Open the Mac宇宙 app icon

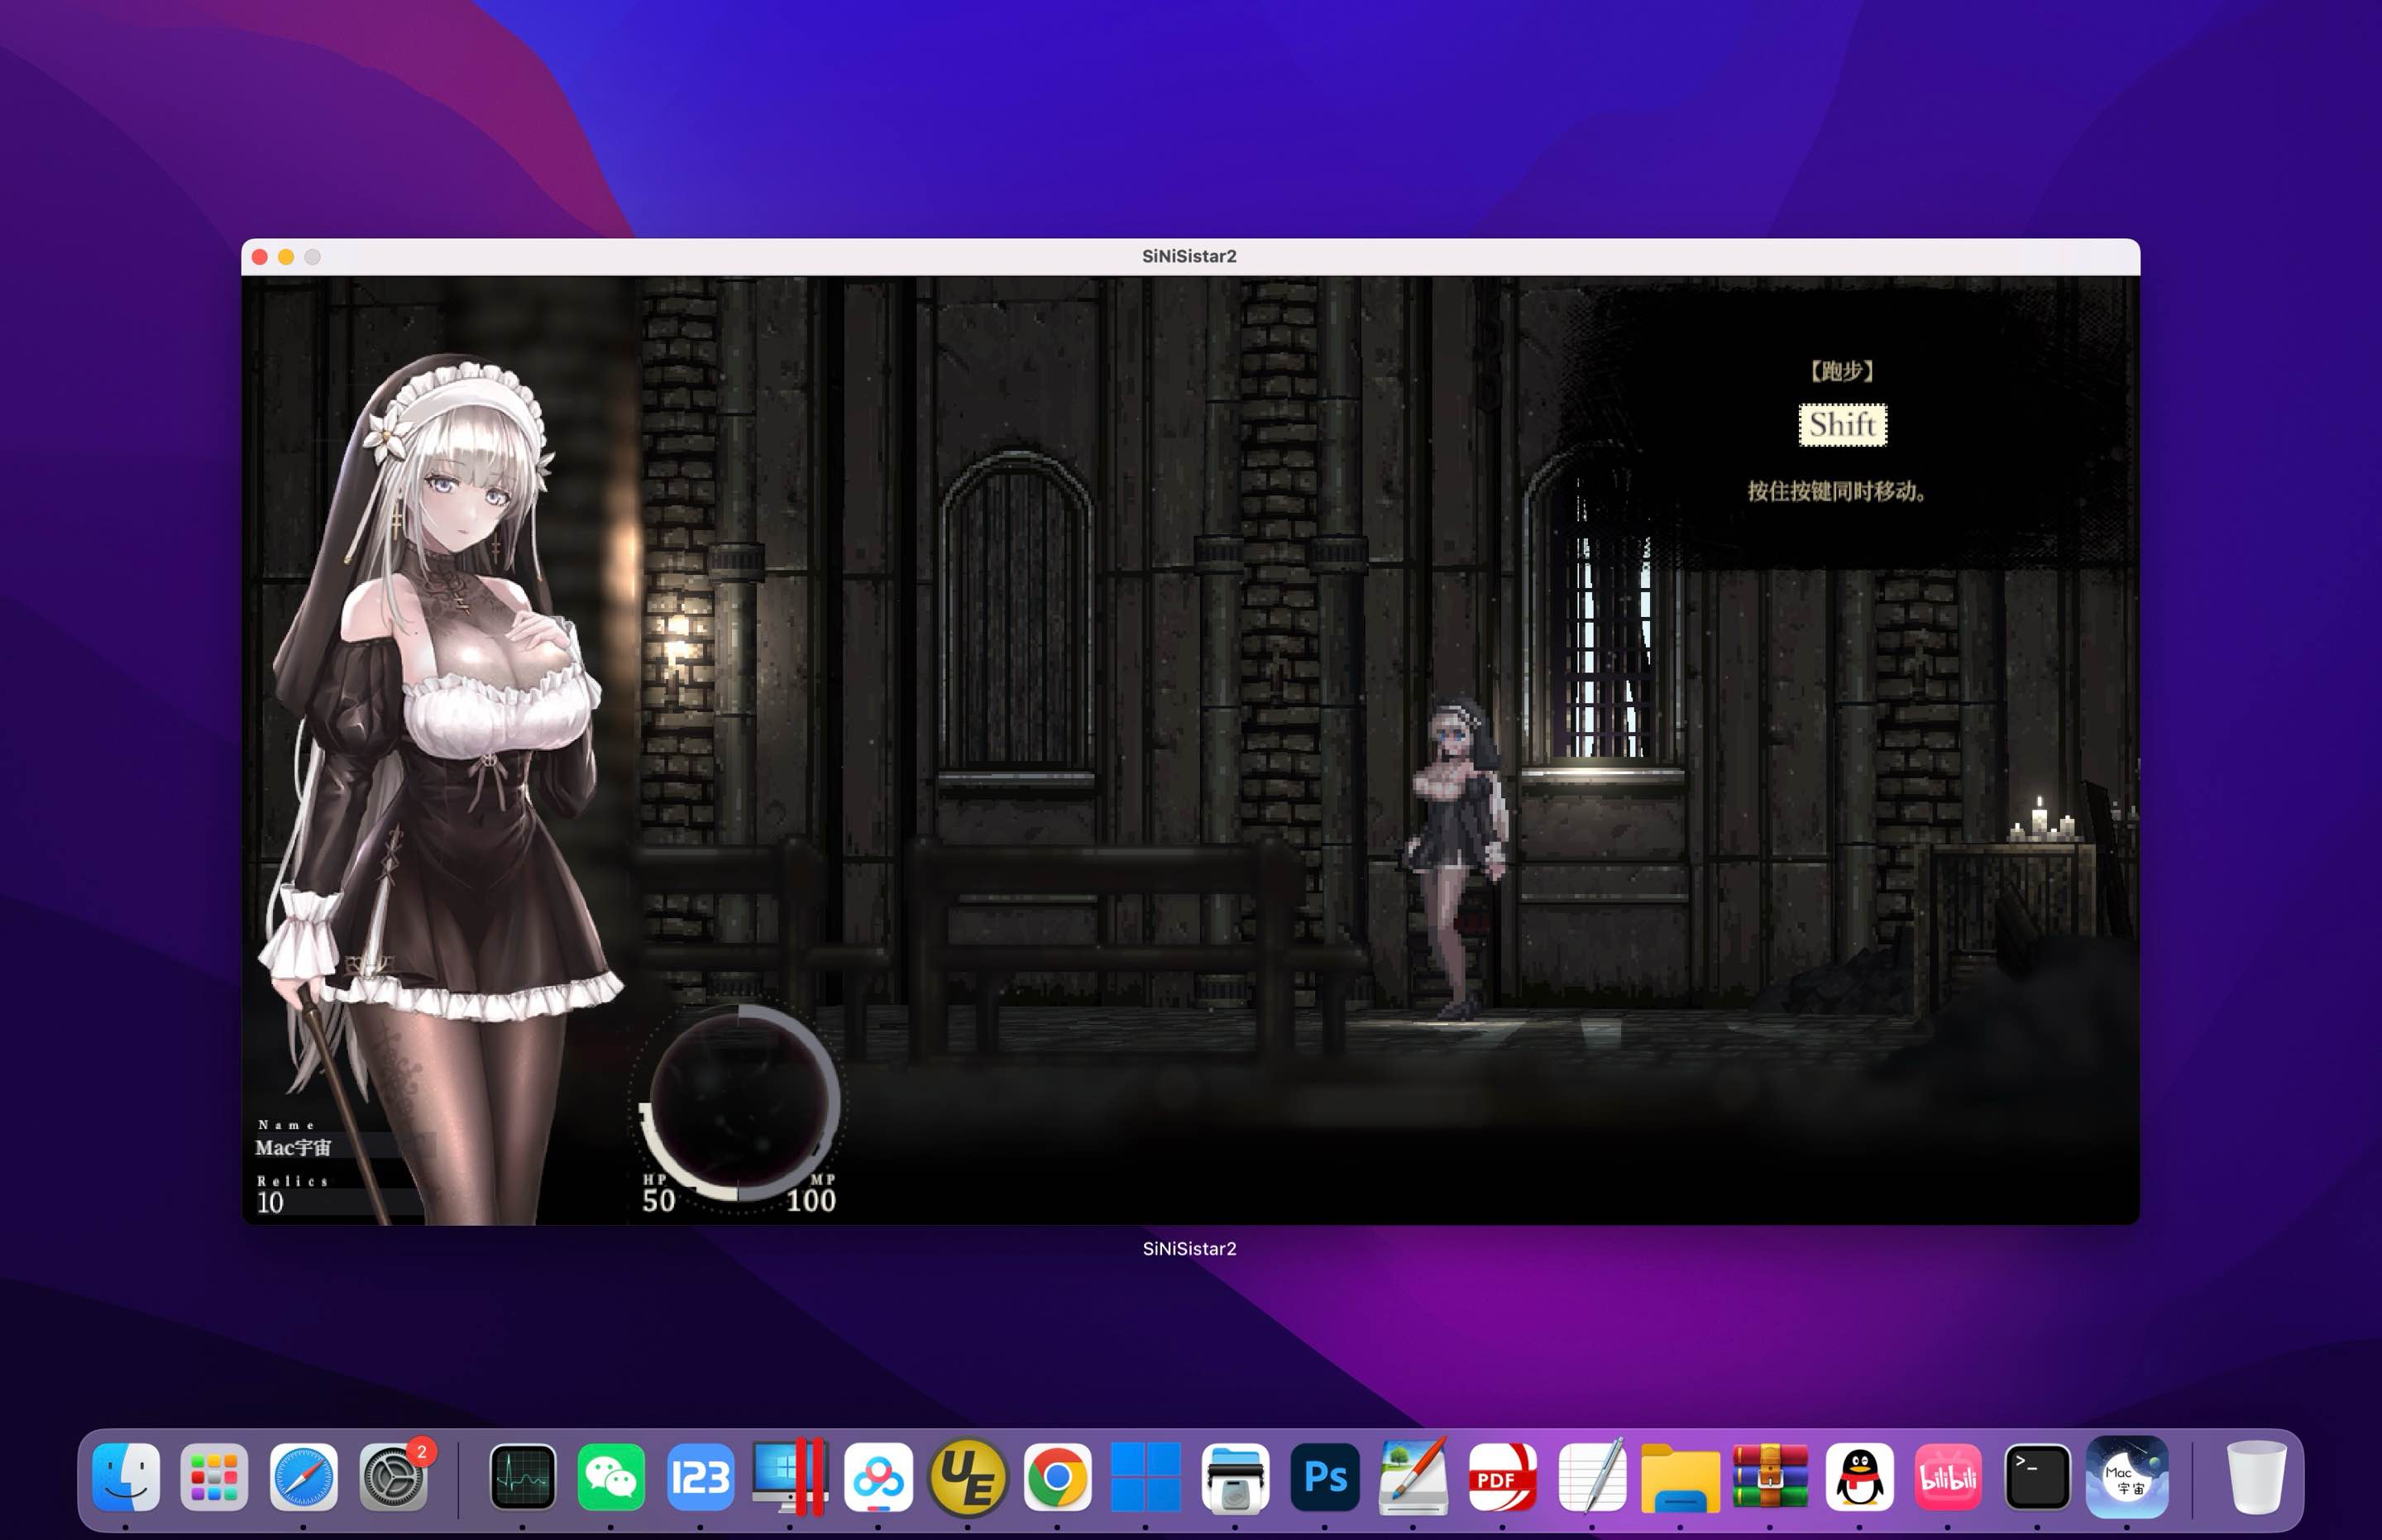[2127, 1477]
